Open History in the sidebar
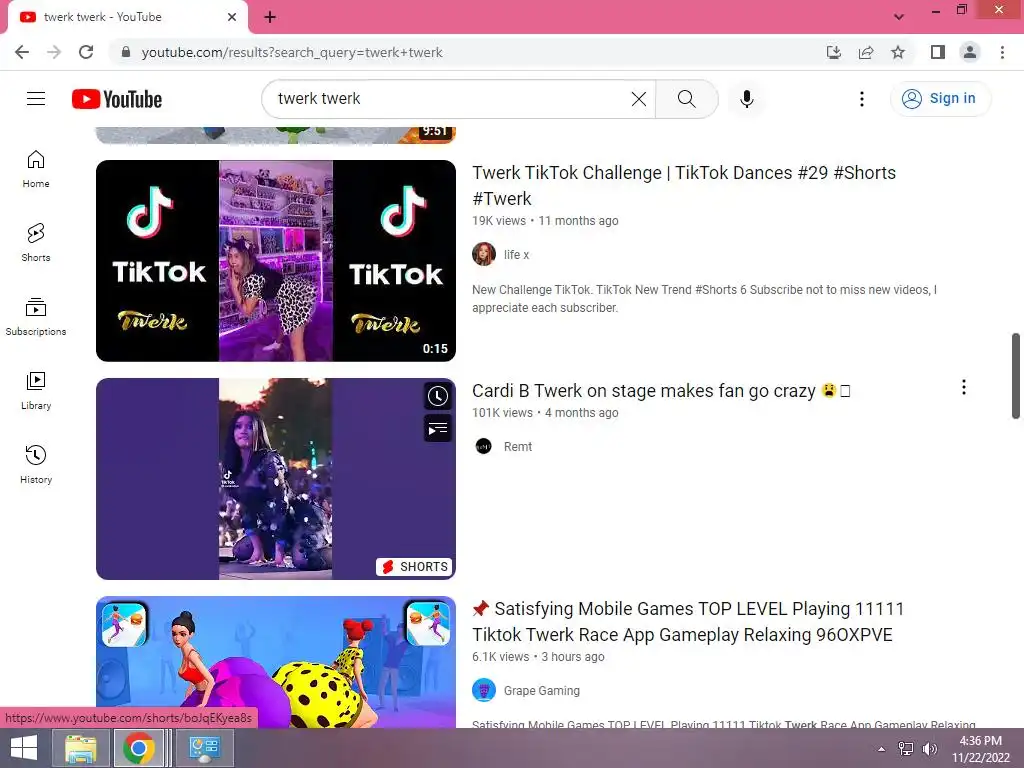Image resolution: width=1024 pixels, height=768 pixels. (36, 464)
